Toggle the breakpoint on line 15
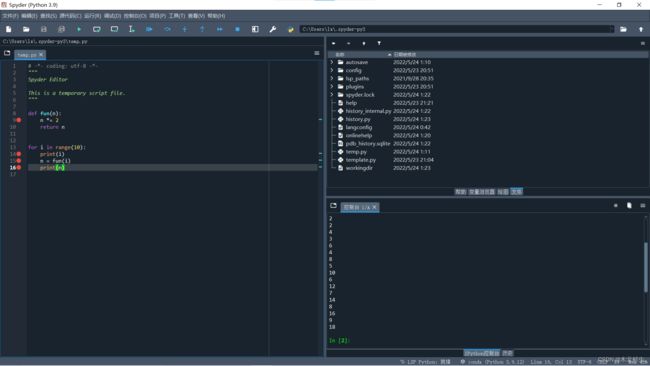The image size is (650, 366). [19, 160]
